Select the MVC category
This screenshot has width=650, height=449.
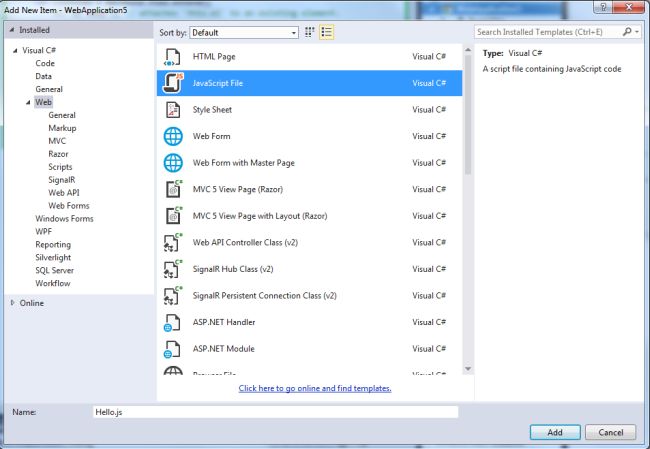(x=57, y=141)
